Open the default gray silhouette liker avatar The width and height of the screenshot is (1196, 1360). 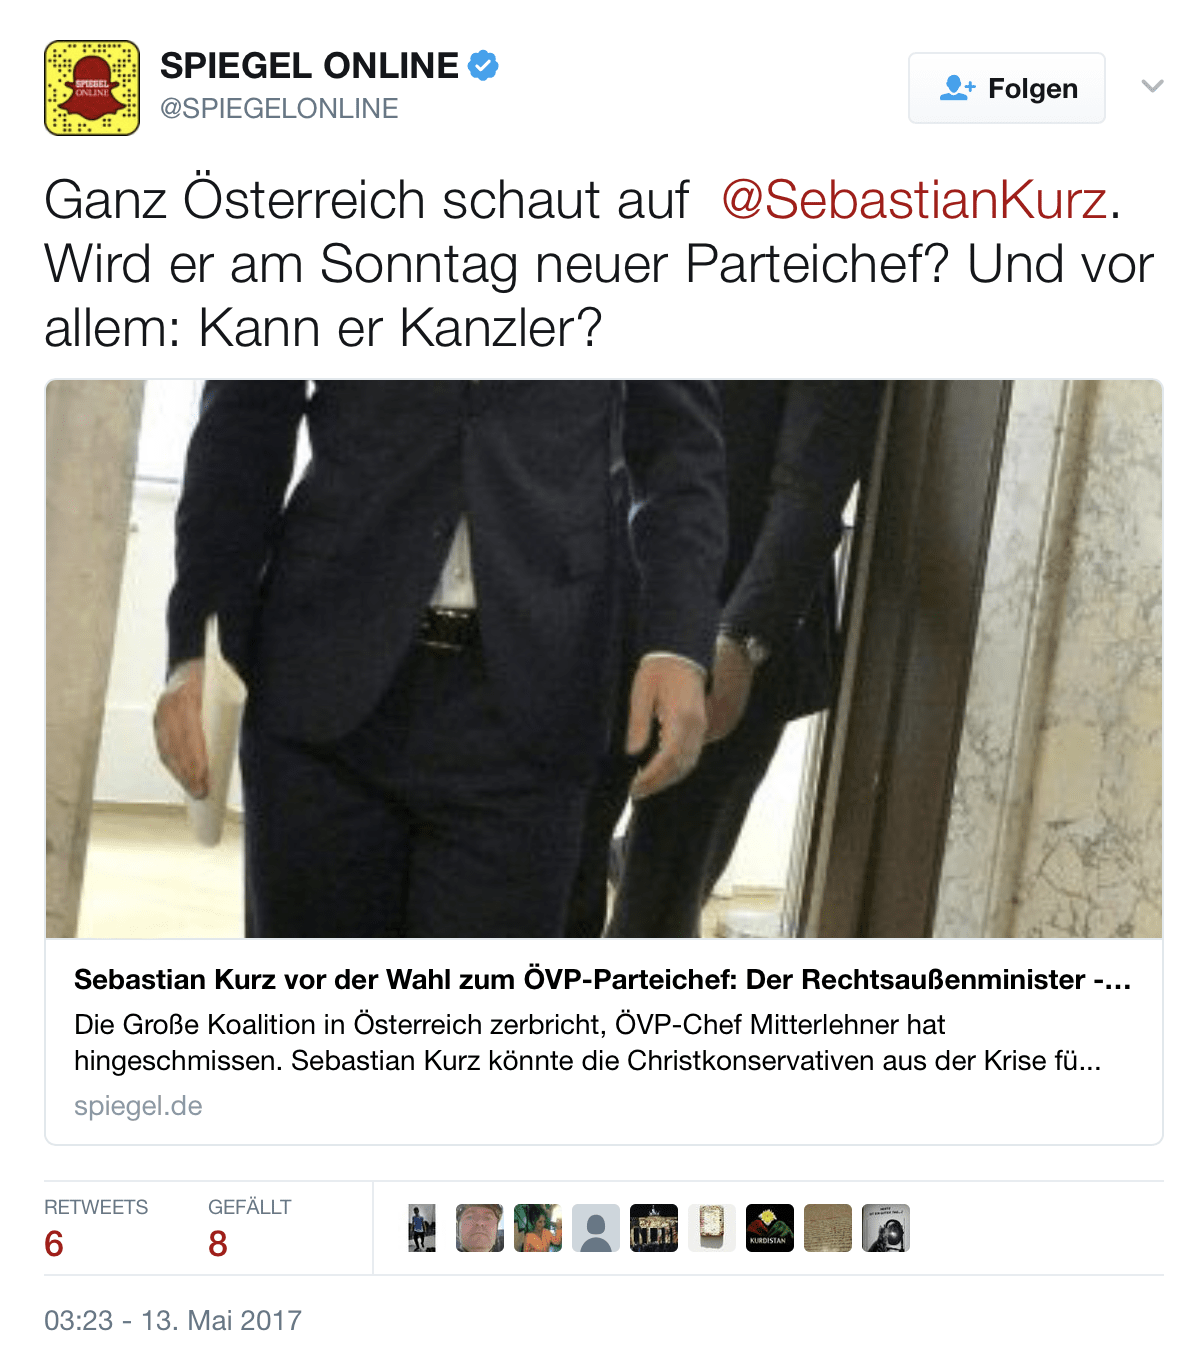point(596,1228)
